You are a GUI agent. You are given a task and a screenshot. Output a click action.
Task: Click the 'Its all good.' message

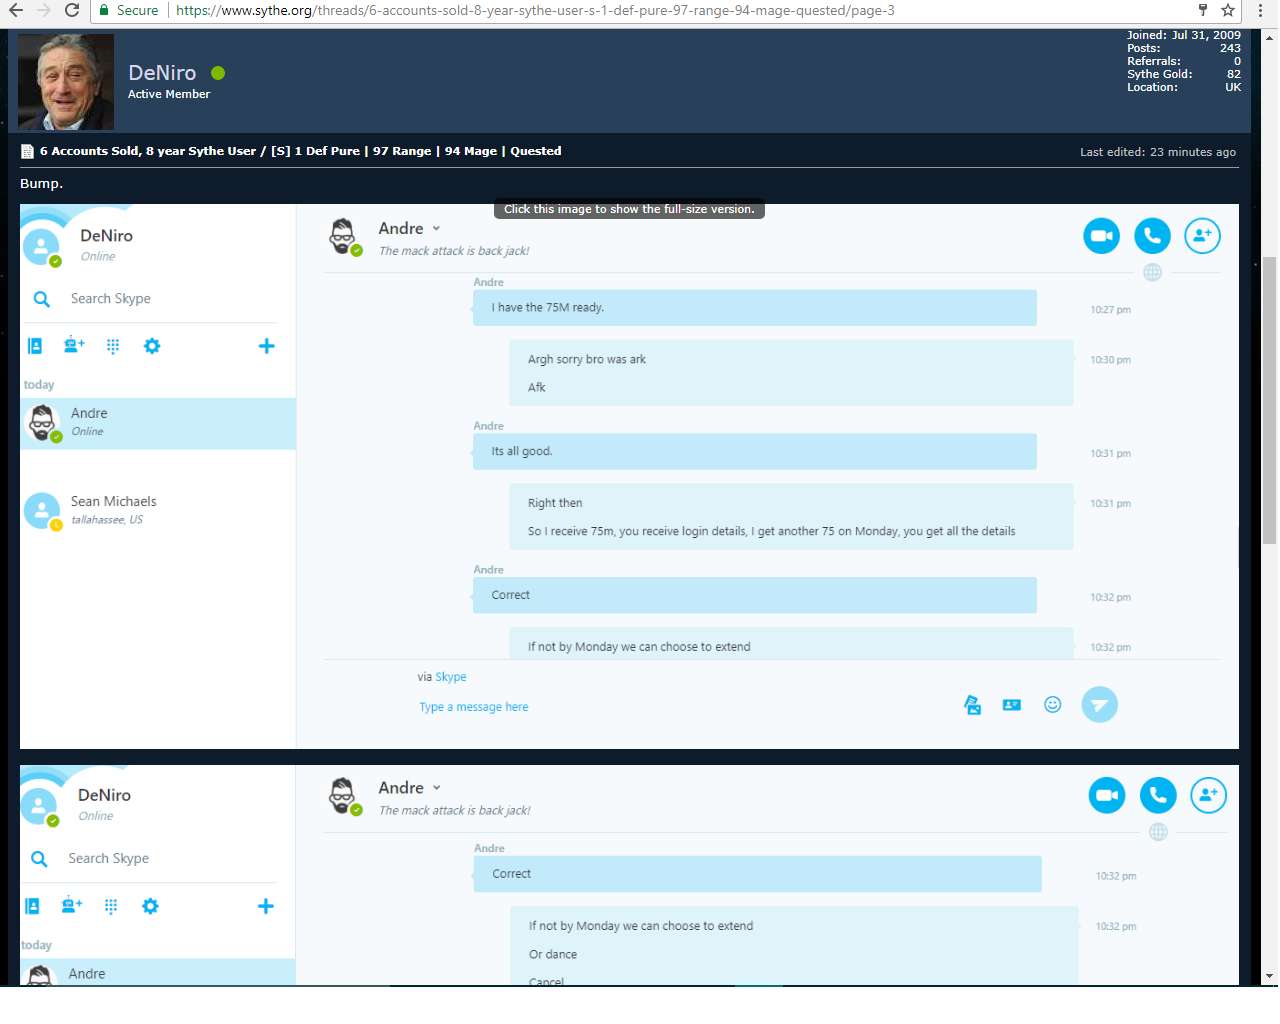pos(755,452)
